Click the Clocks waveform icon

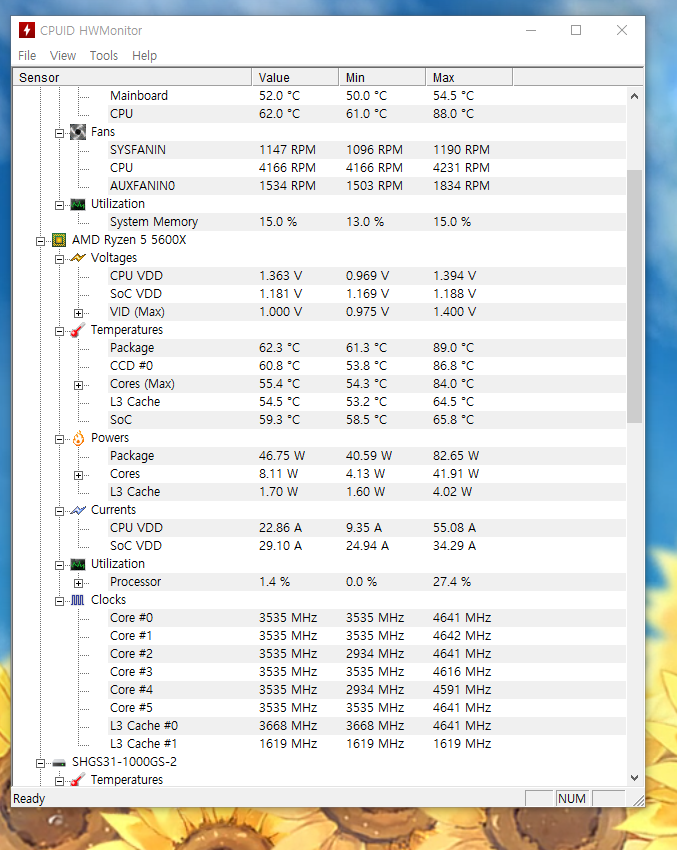coord(78,600)
